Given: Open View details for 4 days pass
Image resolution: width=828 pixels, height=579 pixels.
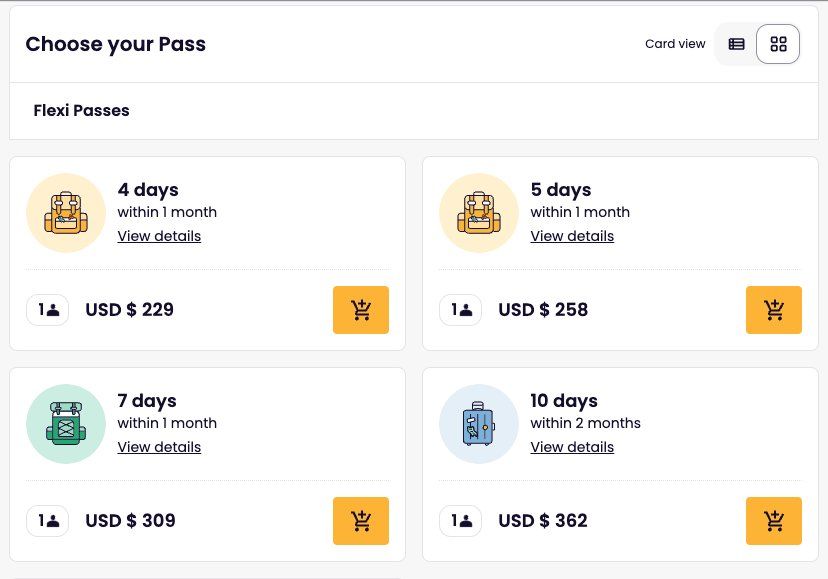Looking at the screenshot, I should 159,236.
